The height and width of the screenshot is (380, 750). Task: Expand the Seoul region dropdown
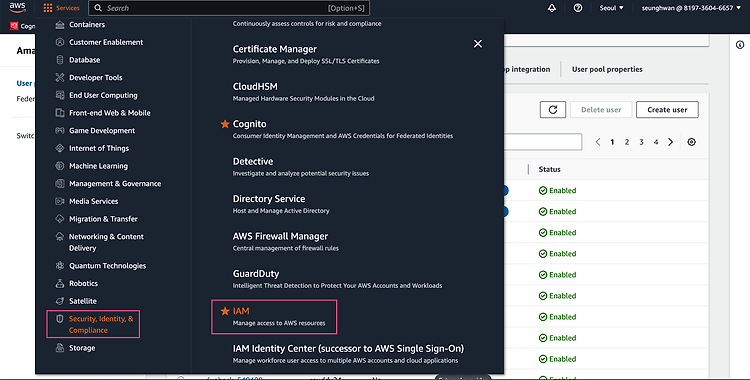[612, 8]
